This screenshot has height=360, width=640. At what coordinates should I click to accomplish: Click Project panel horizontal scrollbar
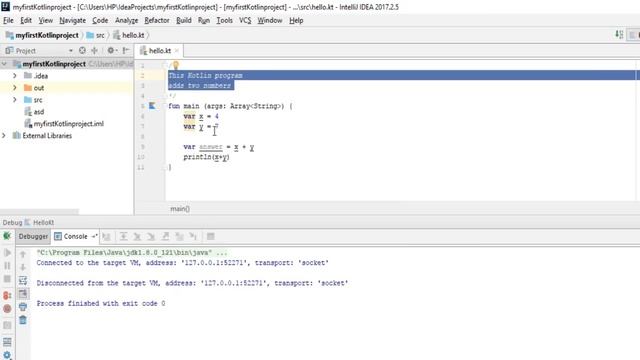[39, 211]
